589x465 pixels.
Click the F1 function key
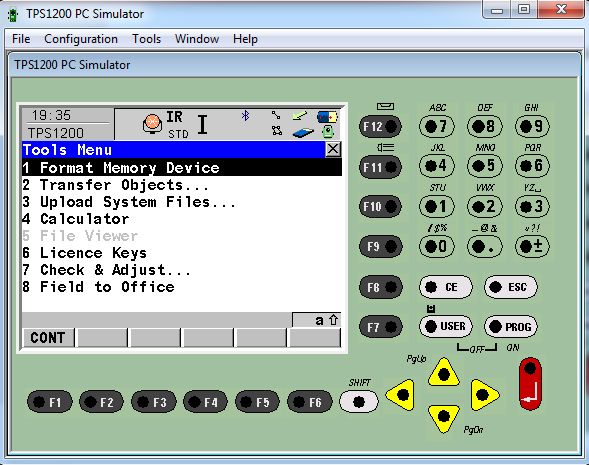(x=50, y=402)
